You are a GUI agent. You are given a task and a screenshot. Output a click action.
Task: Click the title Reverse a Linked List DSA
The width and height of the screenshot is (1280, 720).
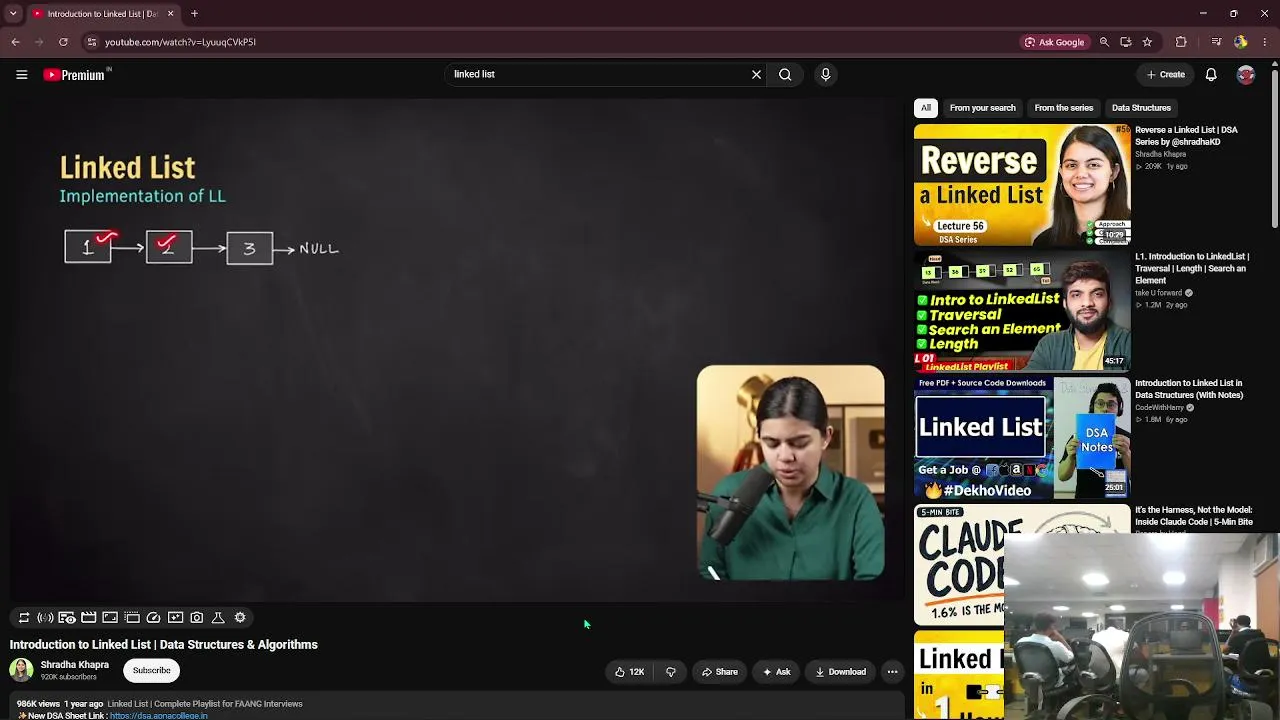(x=1186, y=136)
